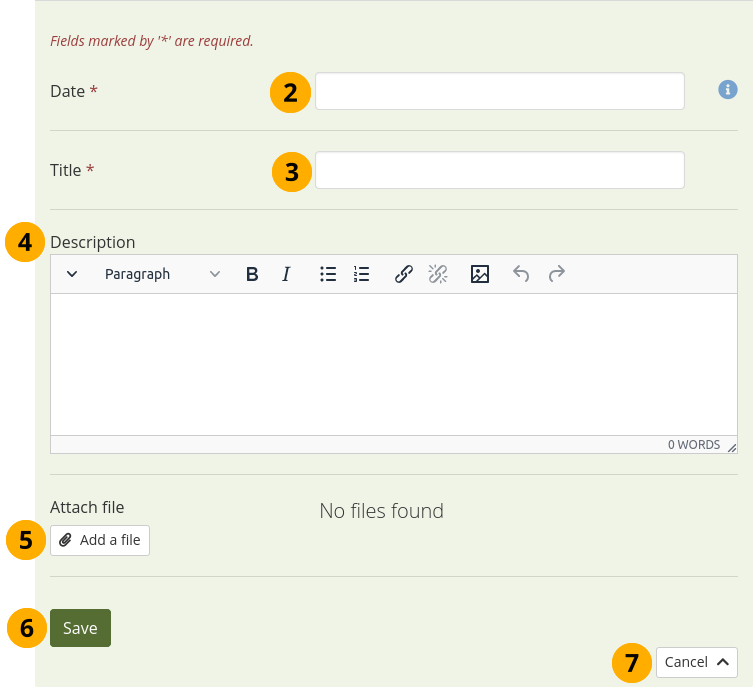The height and width of the screenshot is (687, 753).
Task: Focus the Date input field
Action: click(x=499, y=91)
